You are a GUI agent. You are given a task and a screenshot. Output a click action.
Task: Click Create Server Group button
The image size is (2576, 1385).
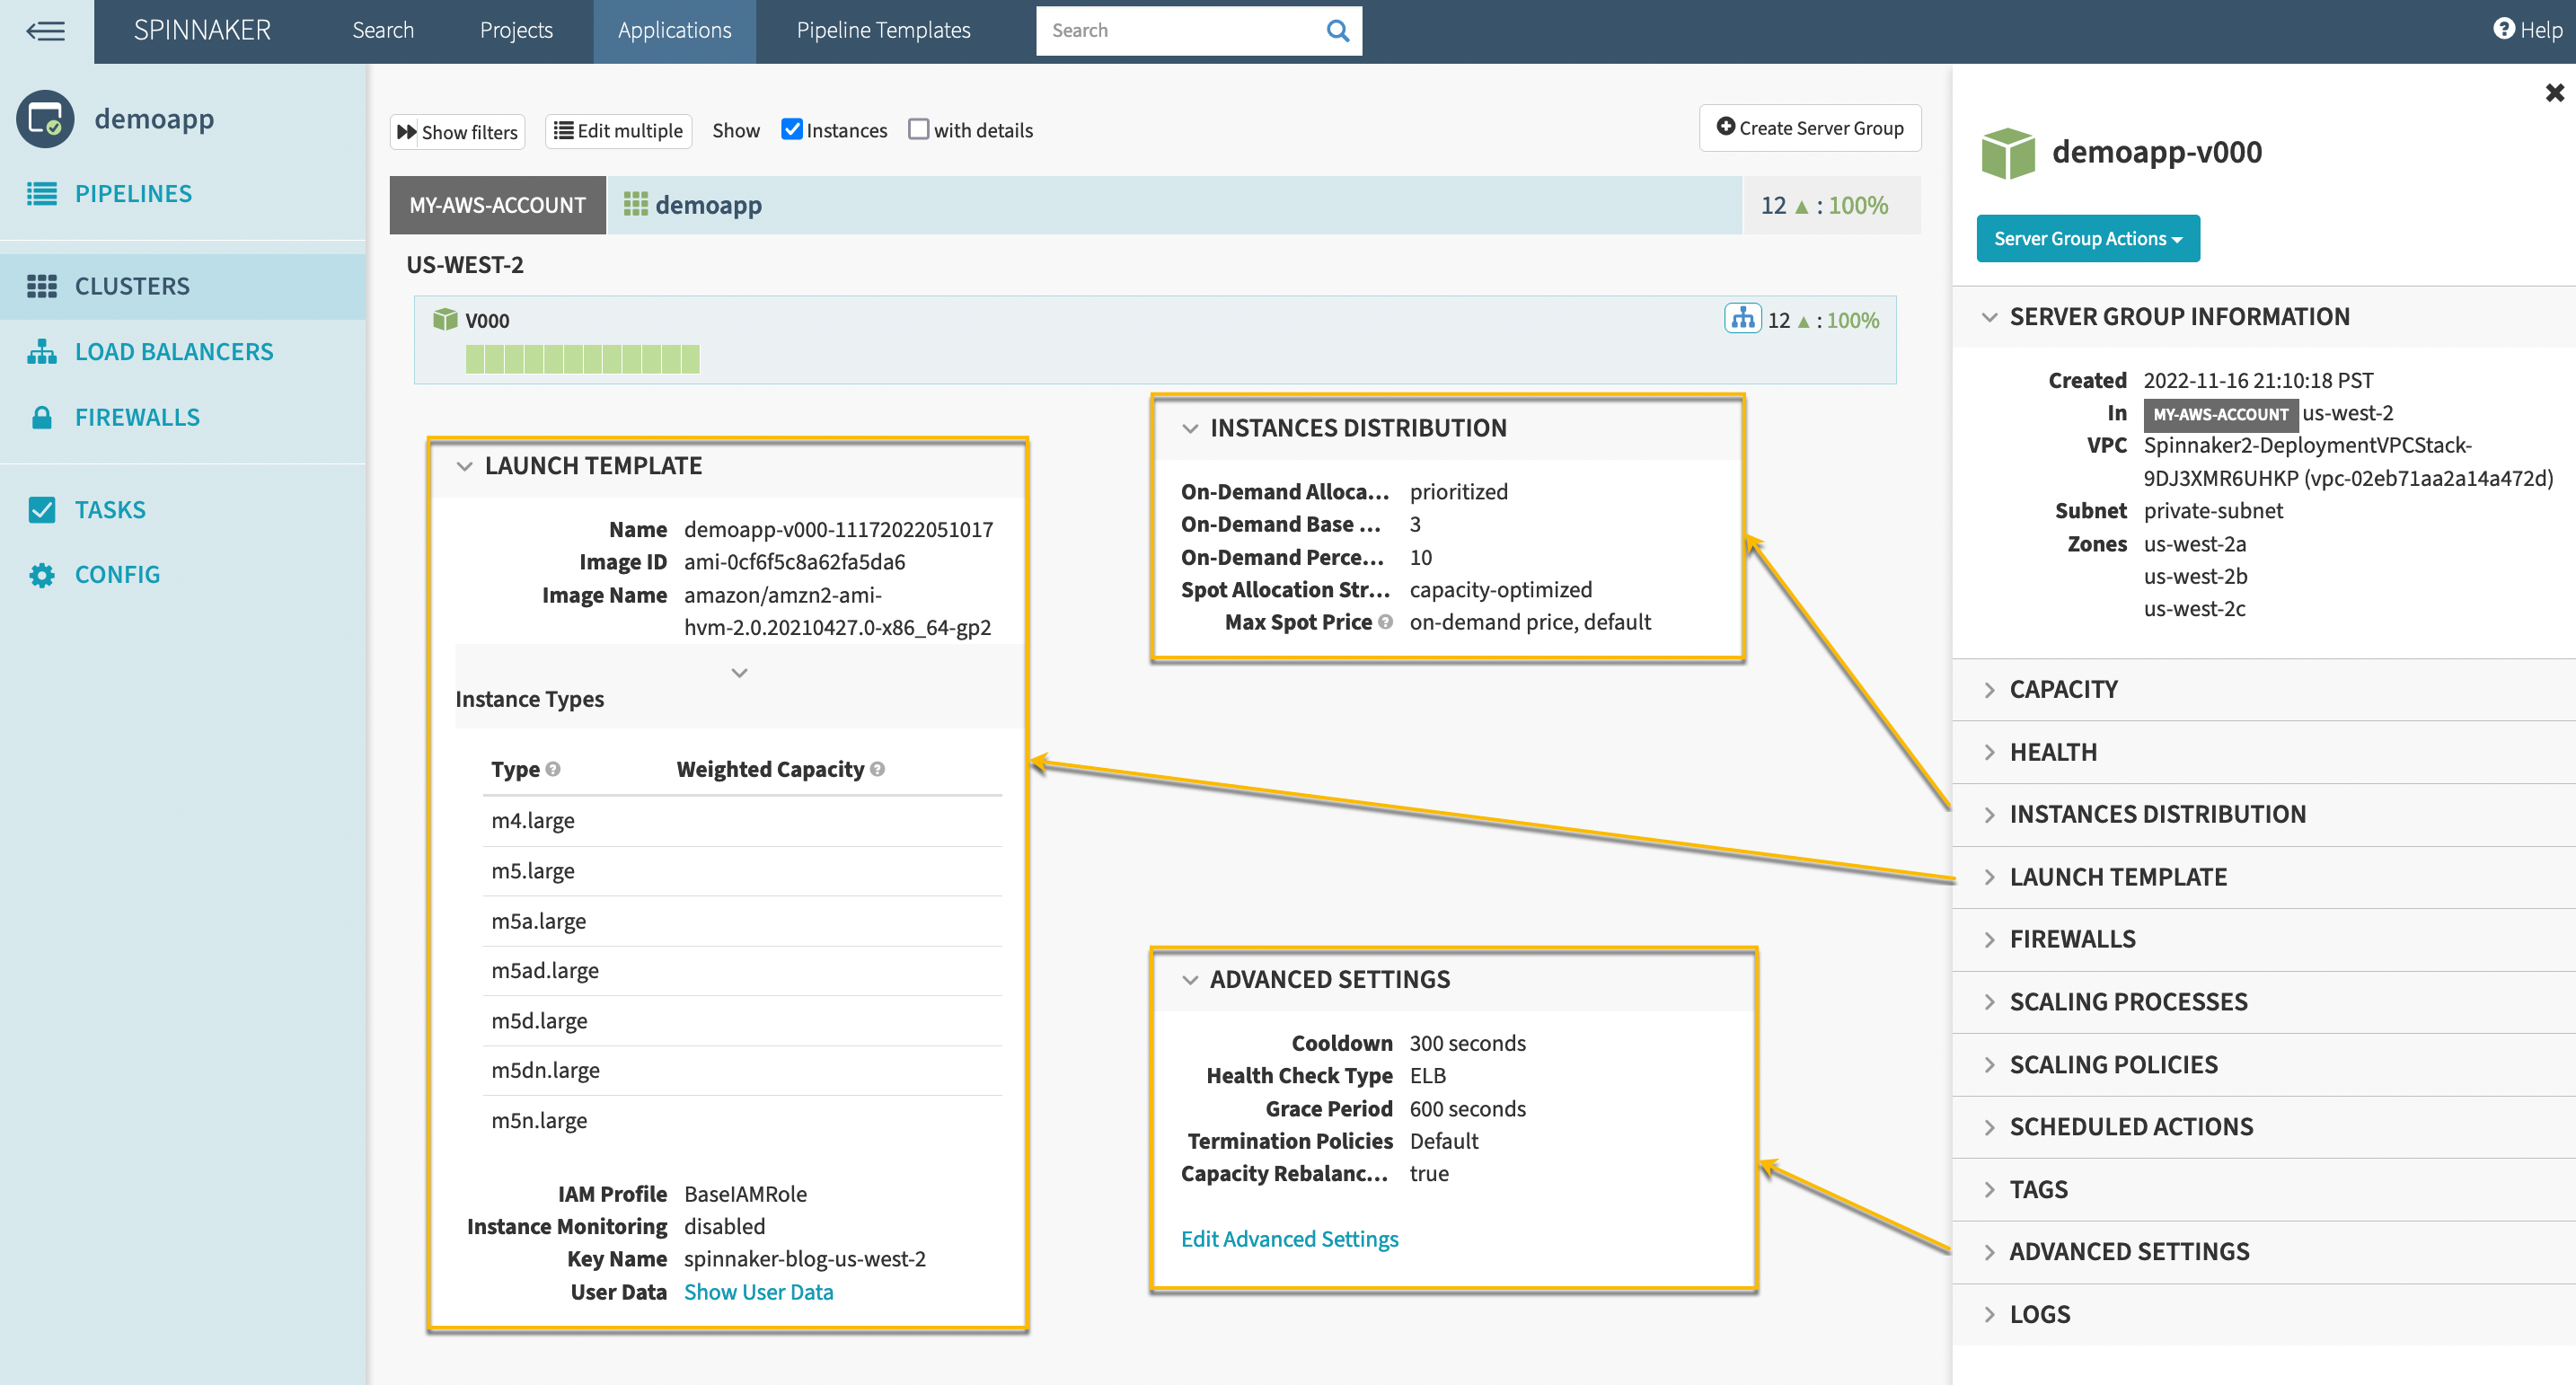tap(1809, 128)
